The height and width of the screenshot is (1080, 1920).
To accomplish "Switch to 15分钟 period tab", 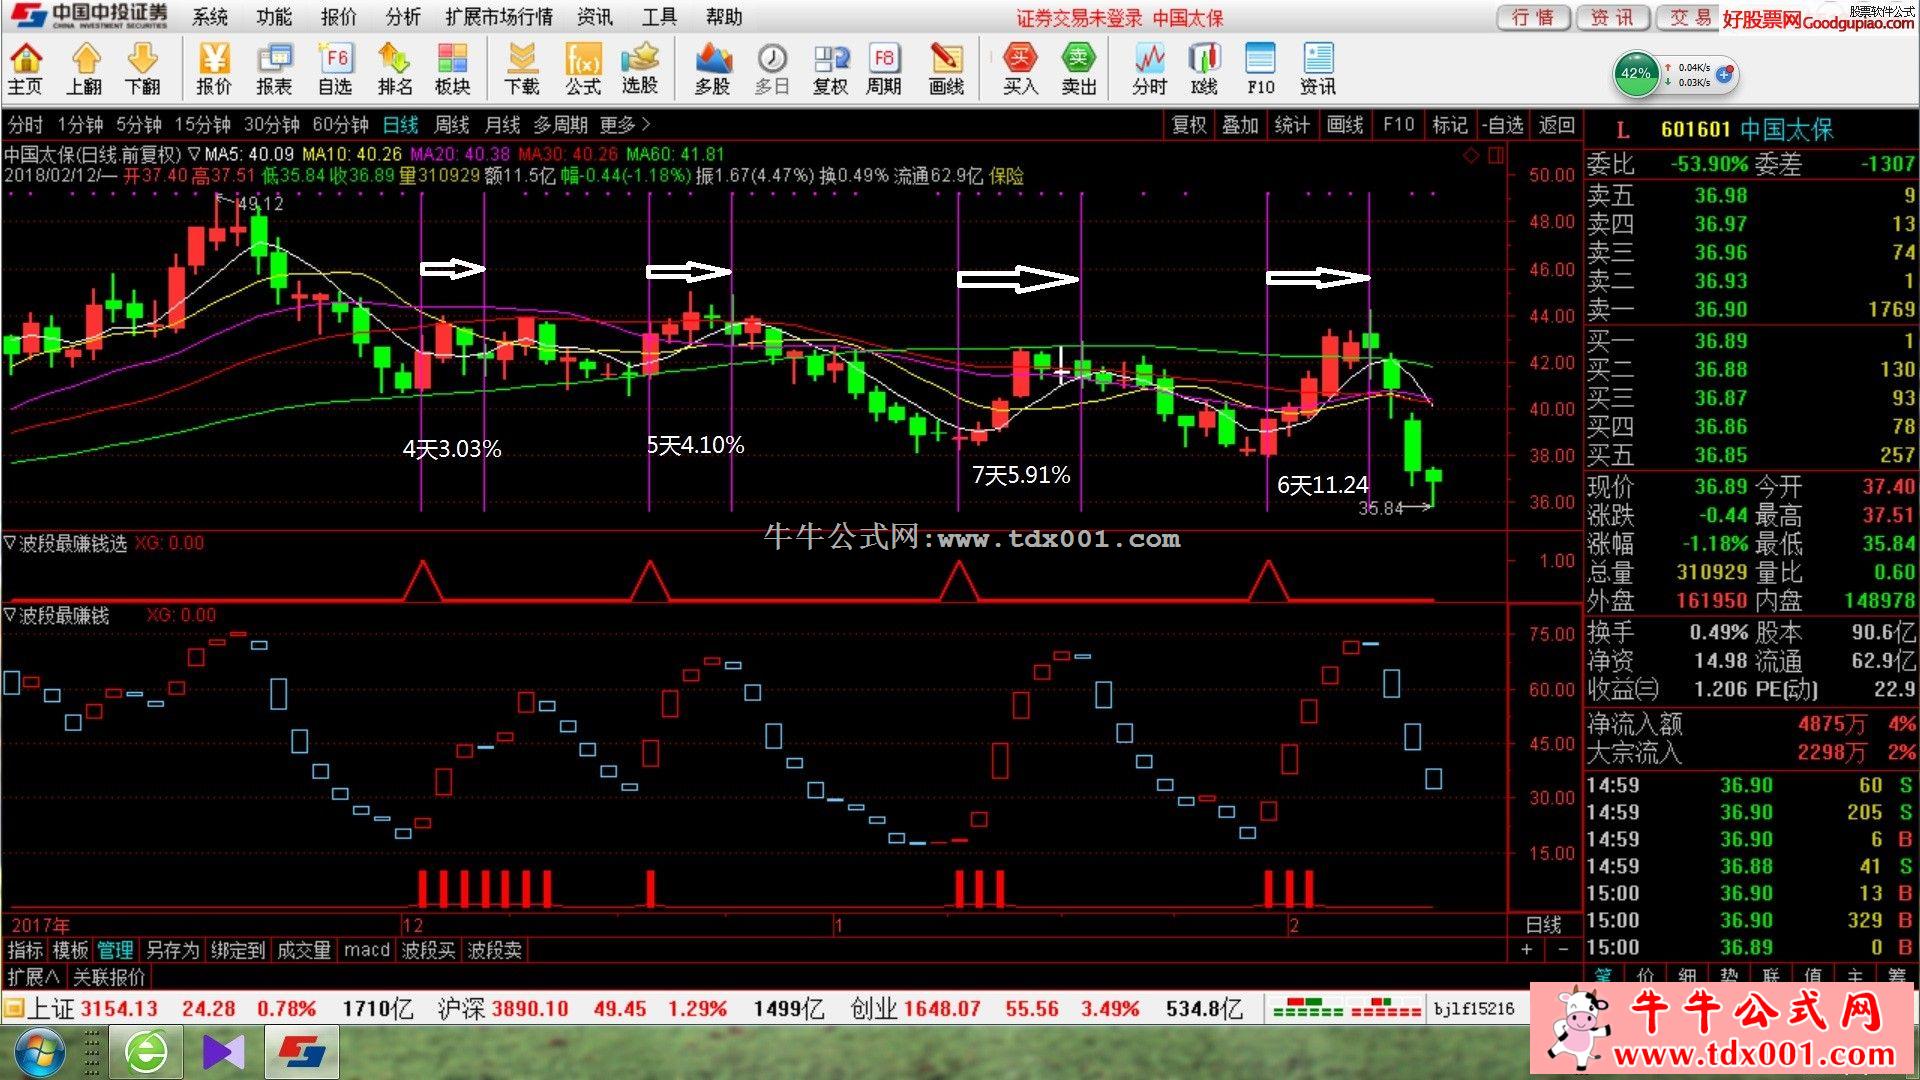I will point(202,125).
